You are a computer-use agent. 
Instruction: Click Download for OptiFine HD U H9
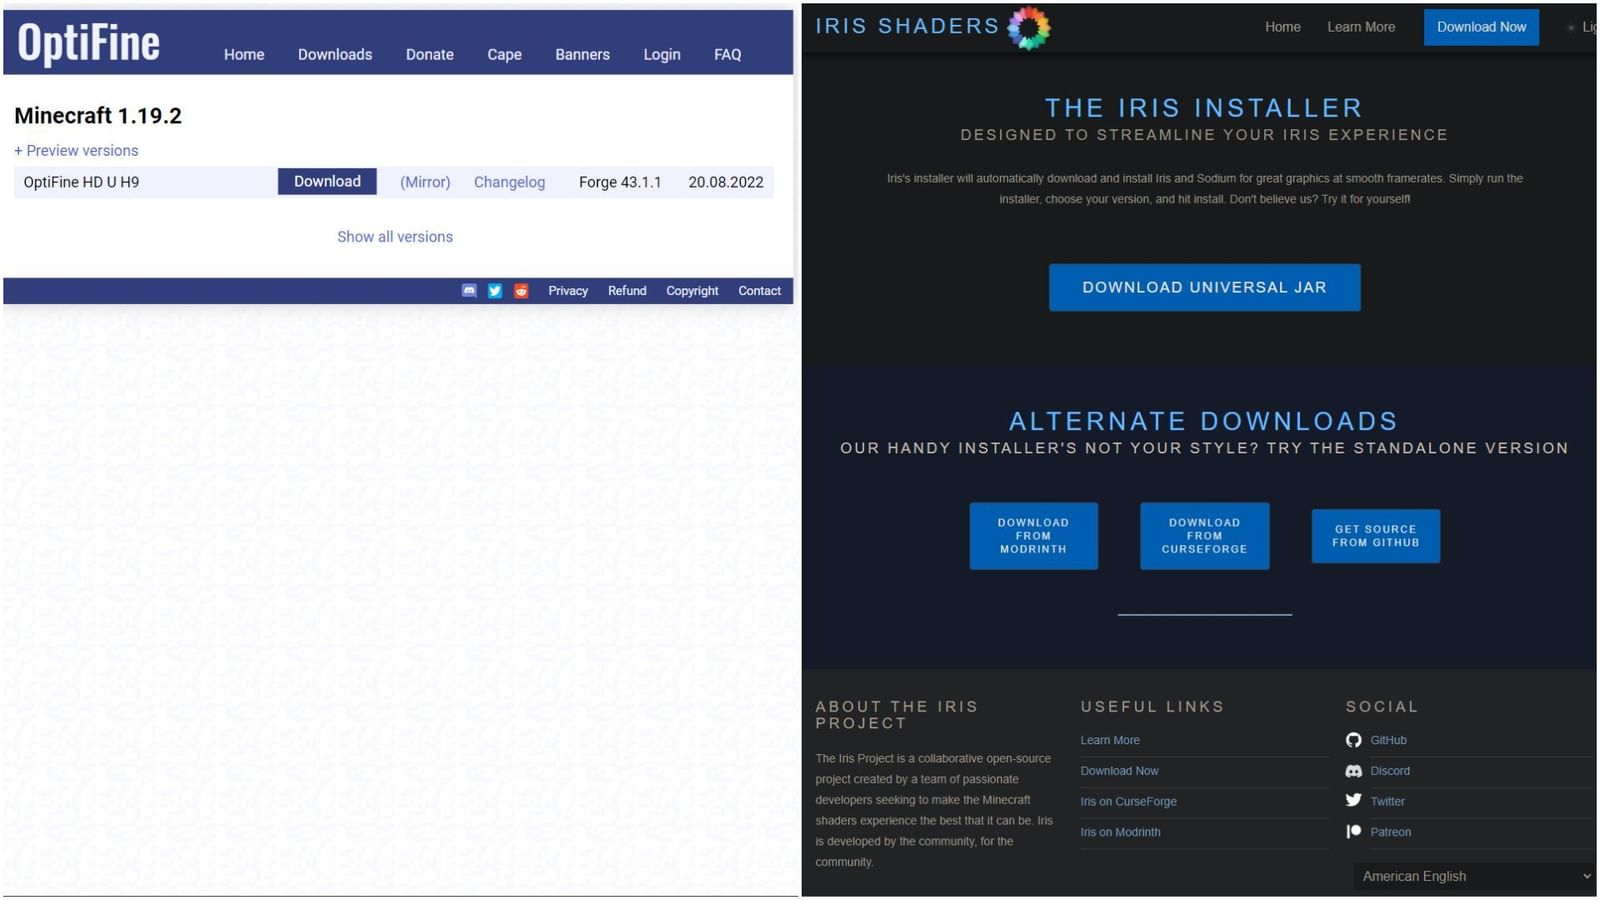click(326, 181)
